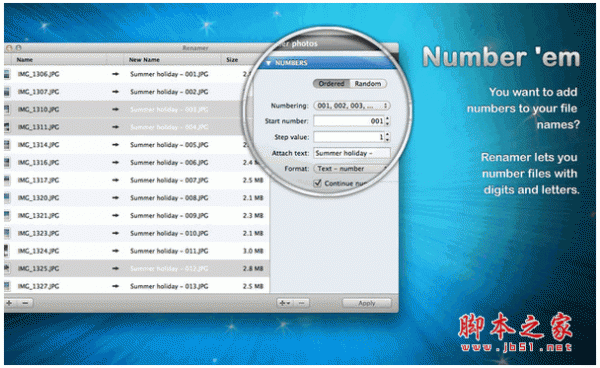Click new name Summer holiday - 011.JPG
This screenshot has height=368, width=600.
[x=169, y=251]
